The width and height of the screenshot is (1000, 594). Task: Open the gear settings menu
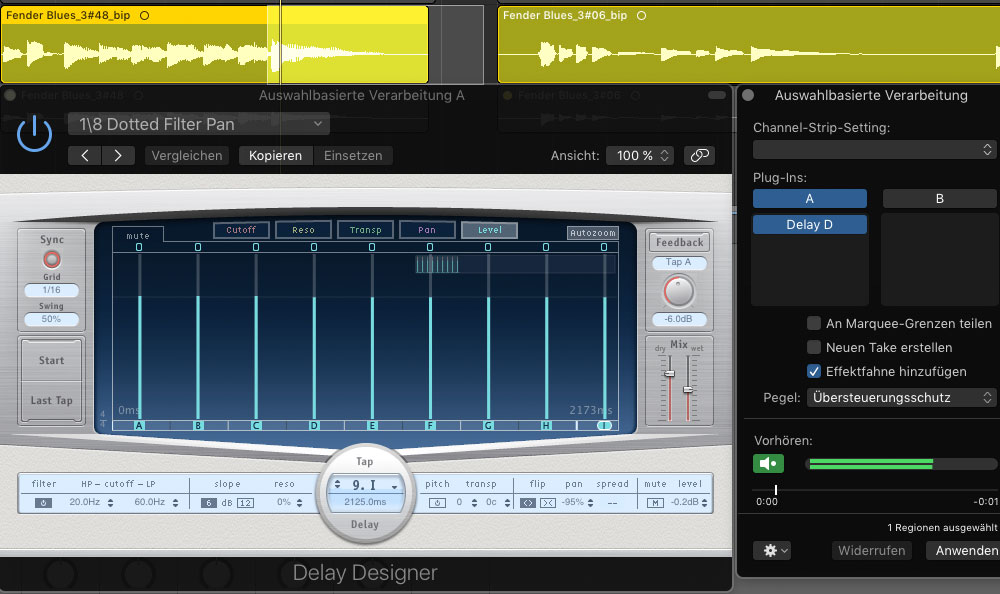(771, 551)
